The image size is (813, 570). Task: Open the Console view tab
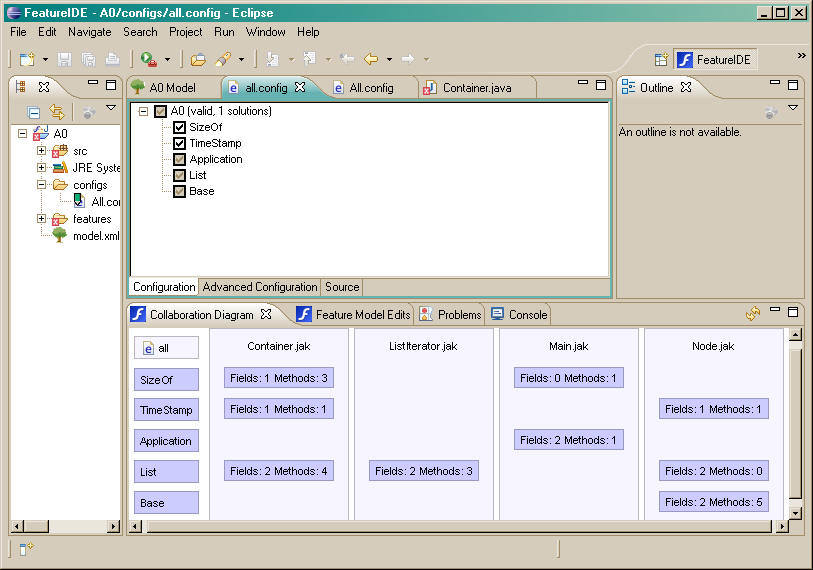point(519,314)
